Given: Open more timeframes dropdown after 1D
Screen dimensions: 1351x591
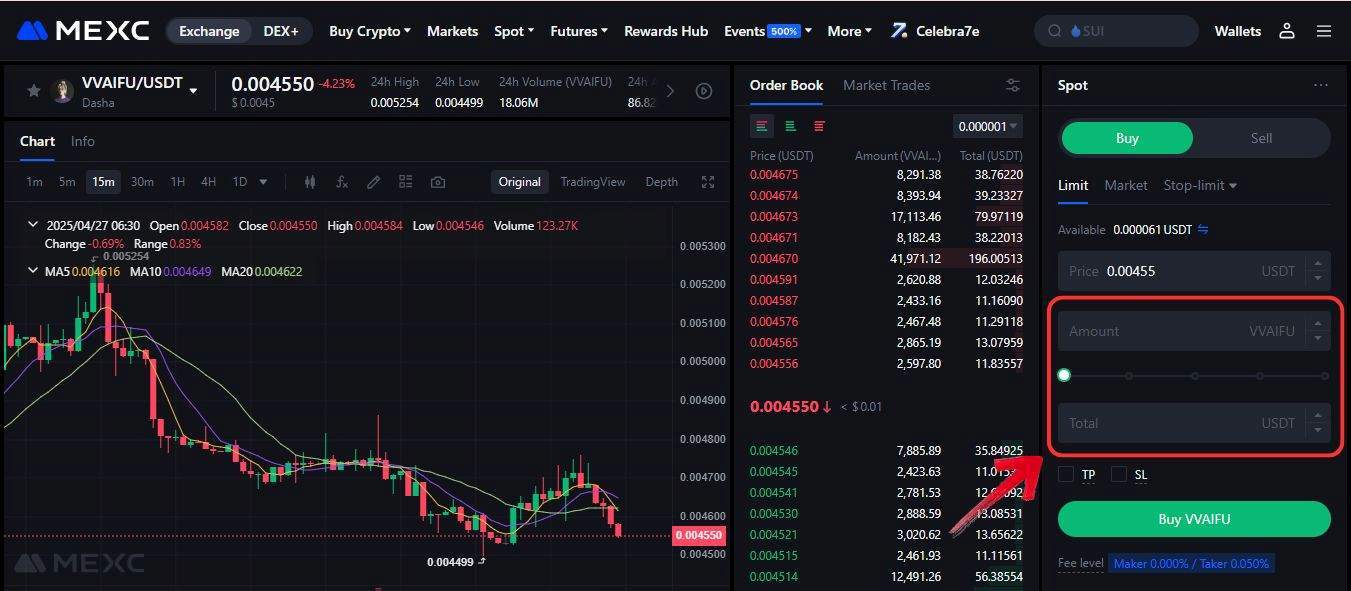Looking at the screenshot, I should [264, 182].
